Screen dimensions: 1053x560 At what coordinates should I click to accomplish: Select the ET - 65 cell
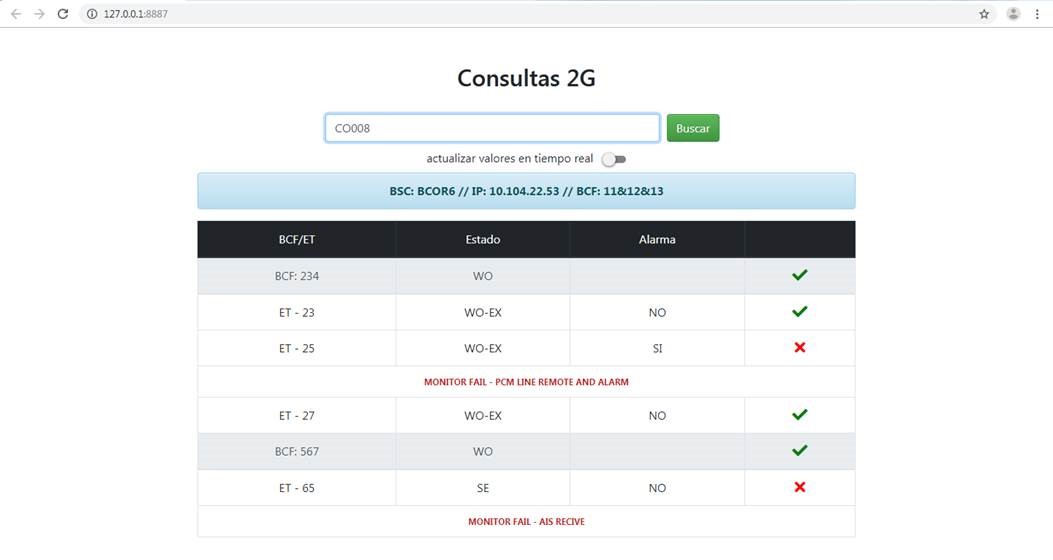[296, 487]
